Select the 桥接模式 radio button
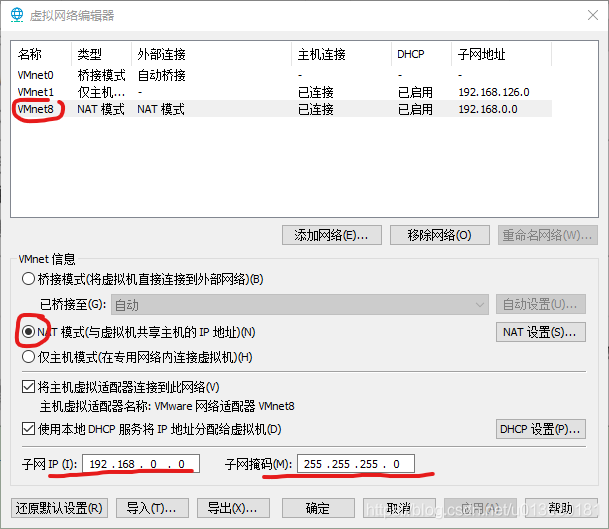Image resolution: width=609 pixels, height=529 pixels. pyautogui.click(x=28, y=279)
